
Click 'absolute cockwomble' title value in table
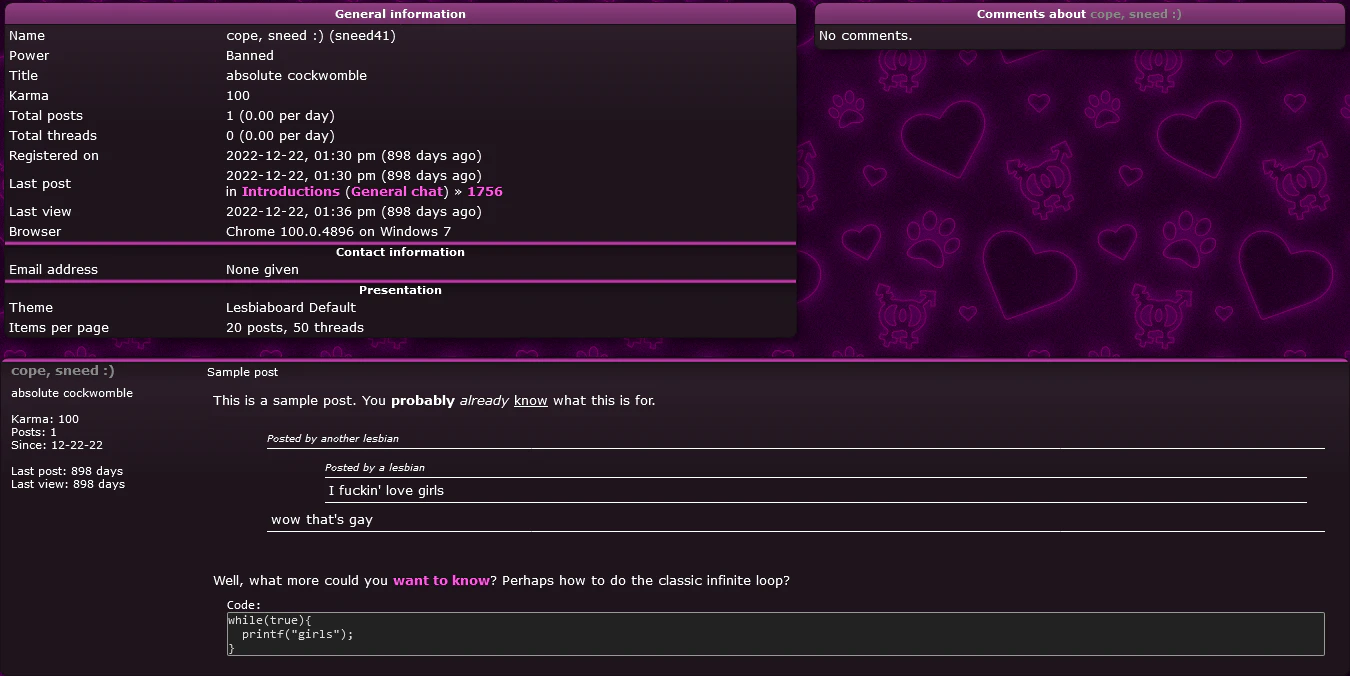coord(296,76)
